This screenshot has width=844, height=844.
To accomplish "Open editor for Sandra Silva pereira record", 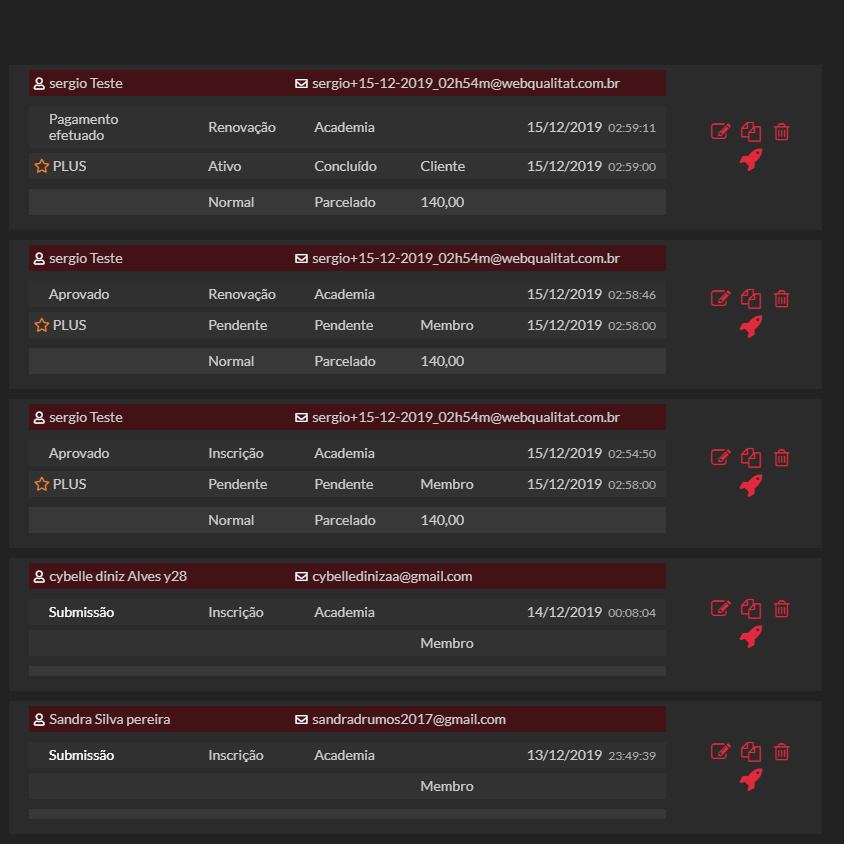I will pos(720,751).
